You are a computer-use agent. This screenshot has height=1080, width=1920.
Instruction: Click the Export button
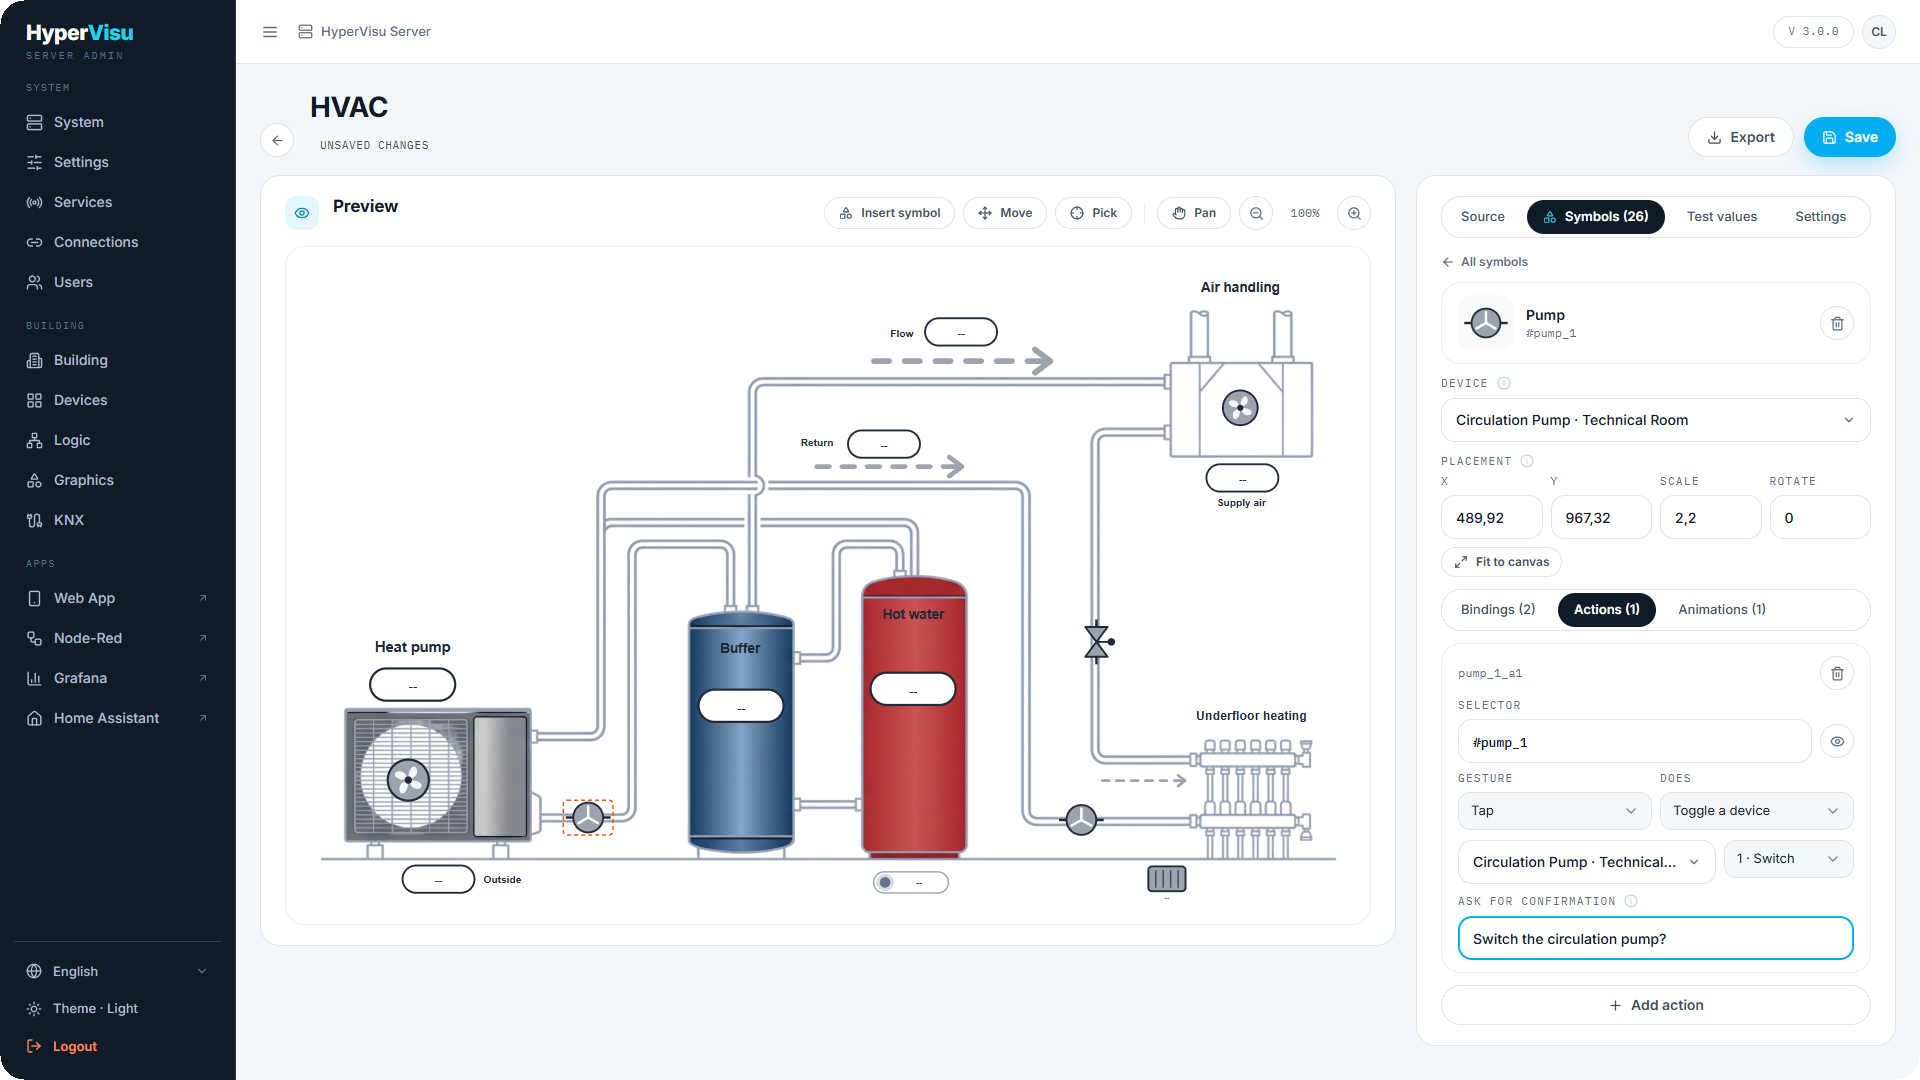click(1740, 137)
